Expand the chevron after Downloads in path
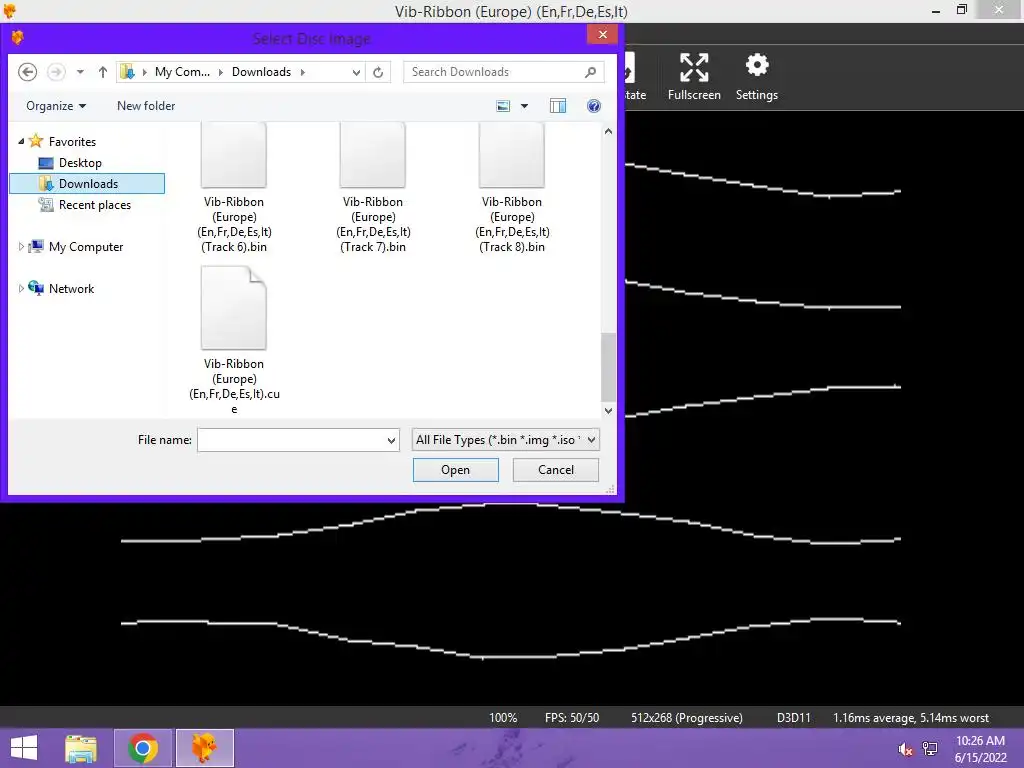 click(303, 72)
